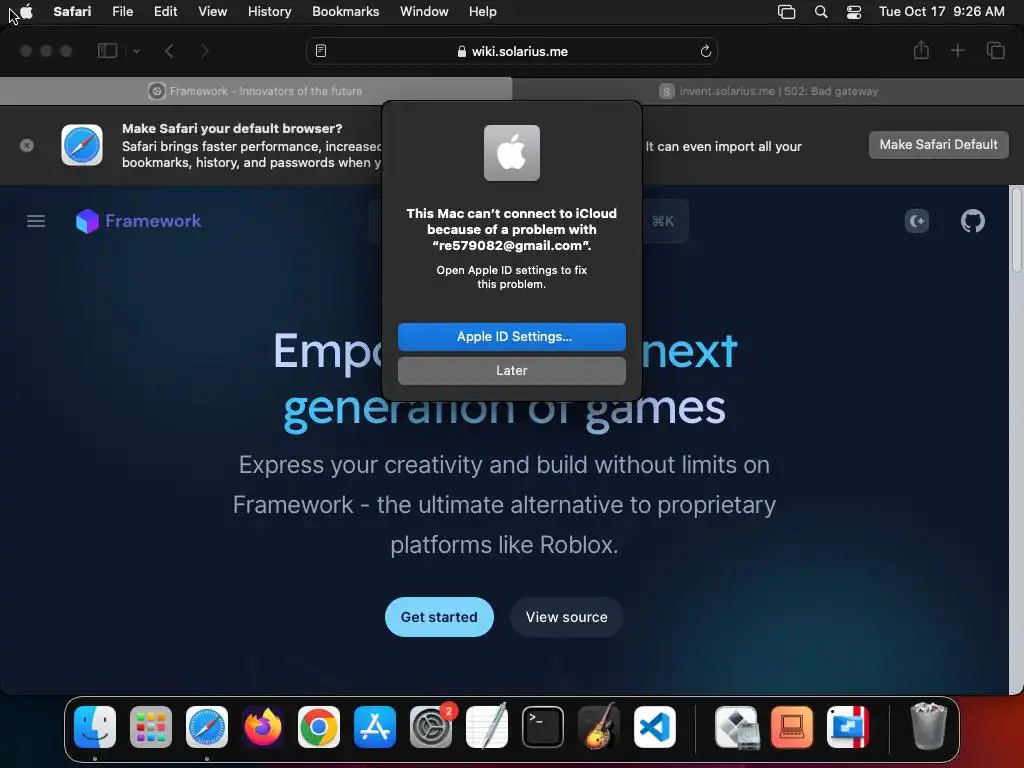Close the default browser banner
The image size is (1024, 768).
click(27, 145)
